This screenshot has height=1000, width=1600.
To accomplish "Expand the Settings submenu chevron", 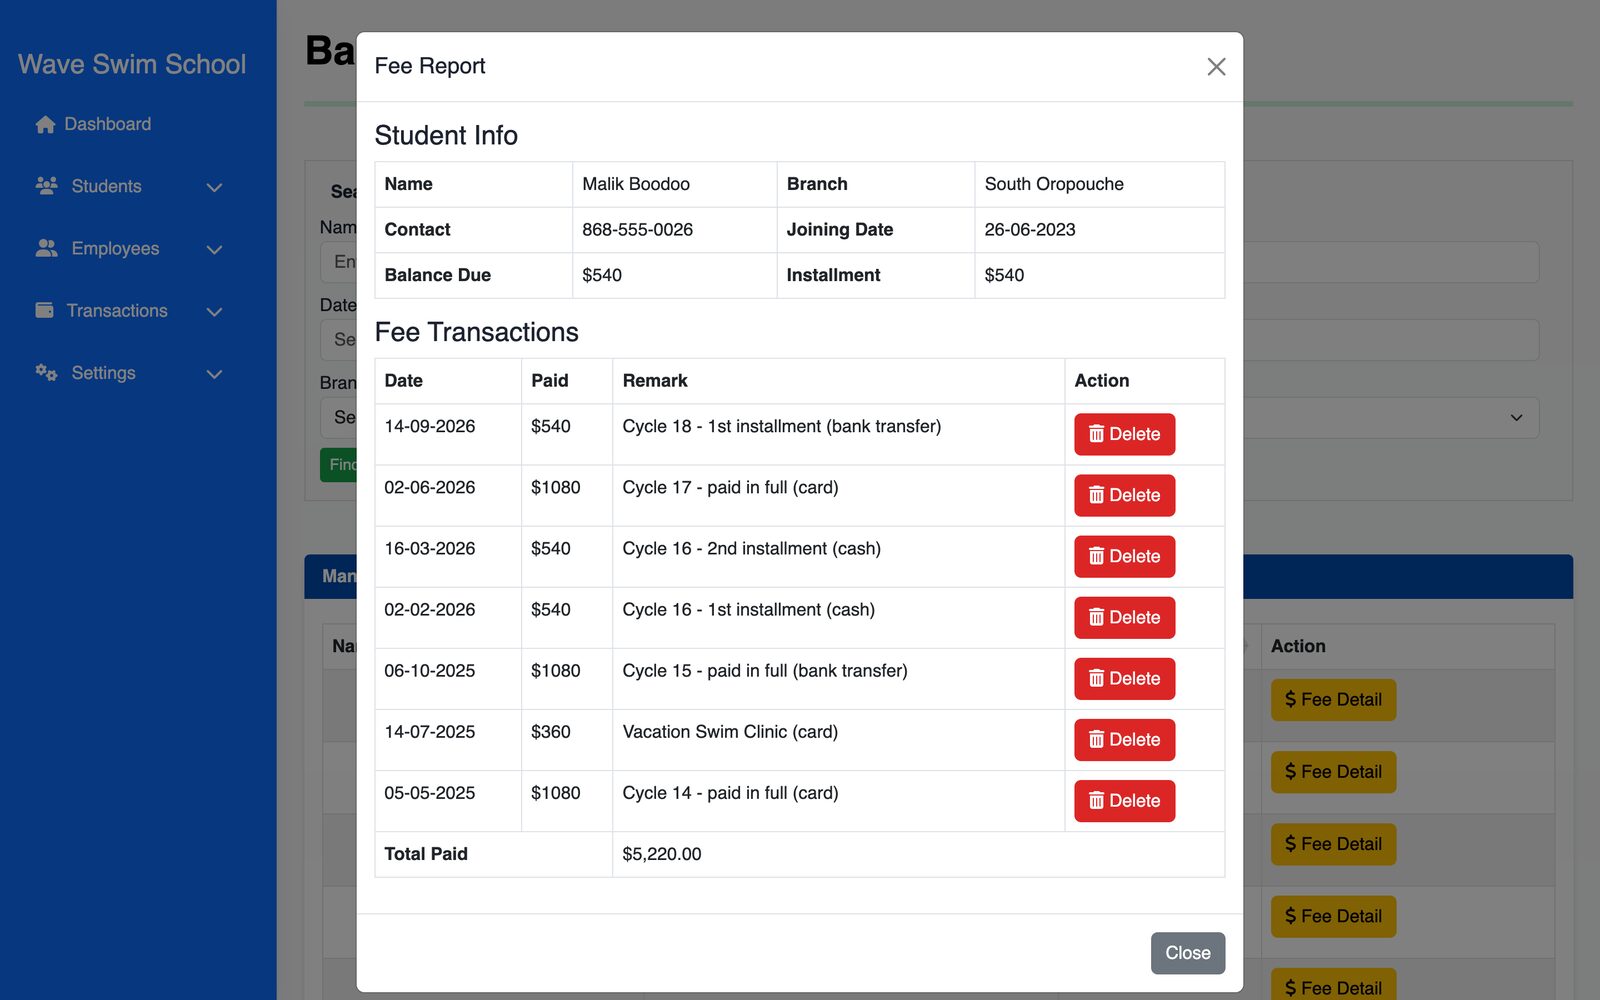I will coord(214,374).
